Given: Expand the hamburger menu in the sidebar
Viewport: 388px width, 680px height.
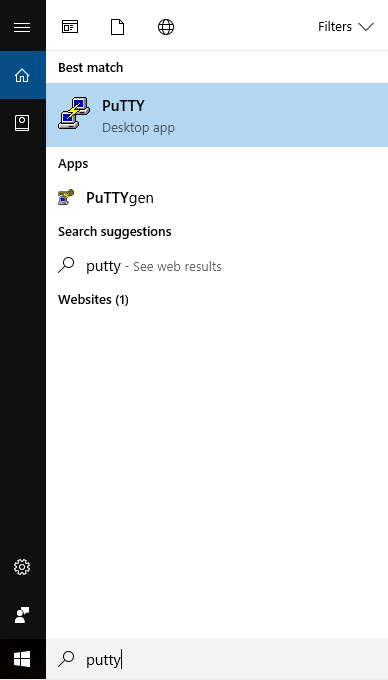Looking at the screenshot, I should click(x=22, y=27).
